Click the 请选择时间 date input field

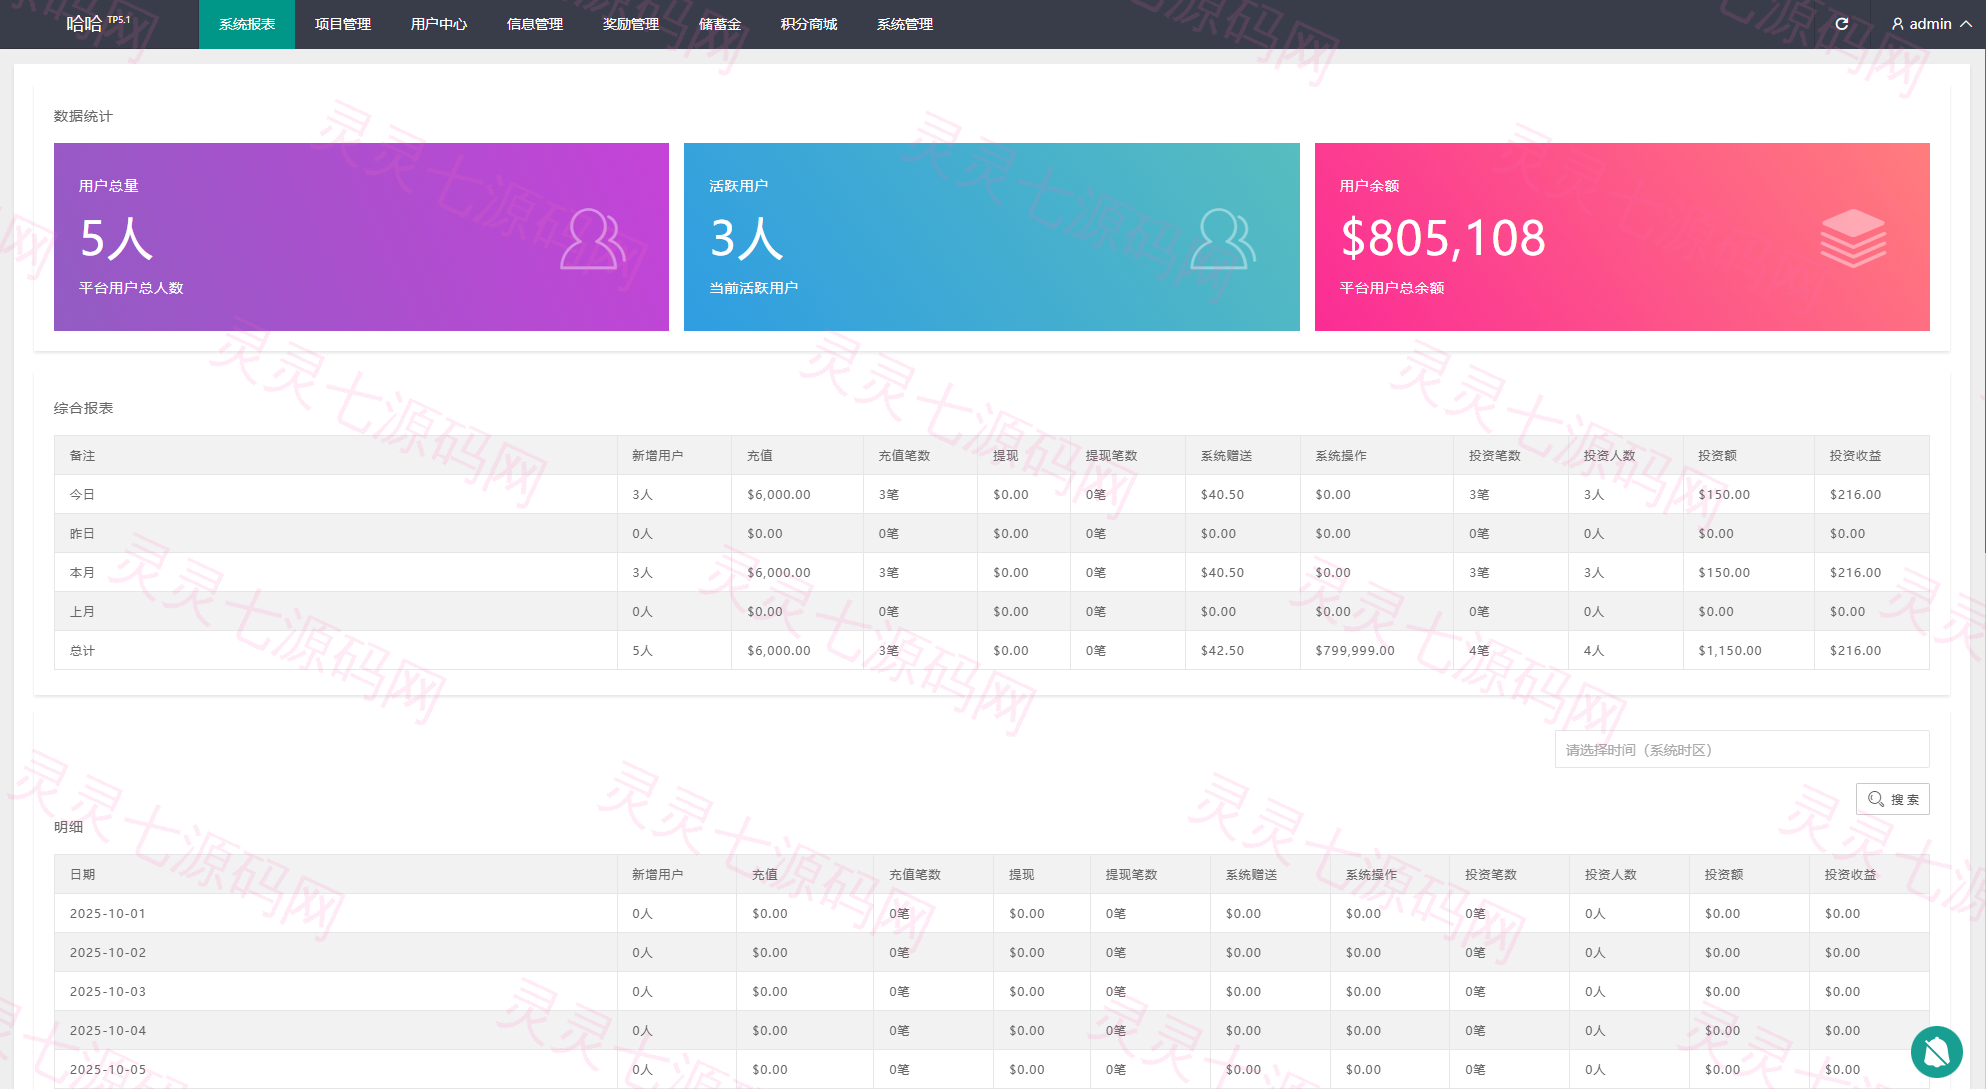coord(1742,750)
